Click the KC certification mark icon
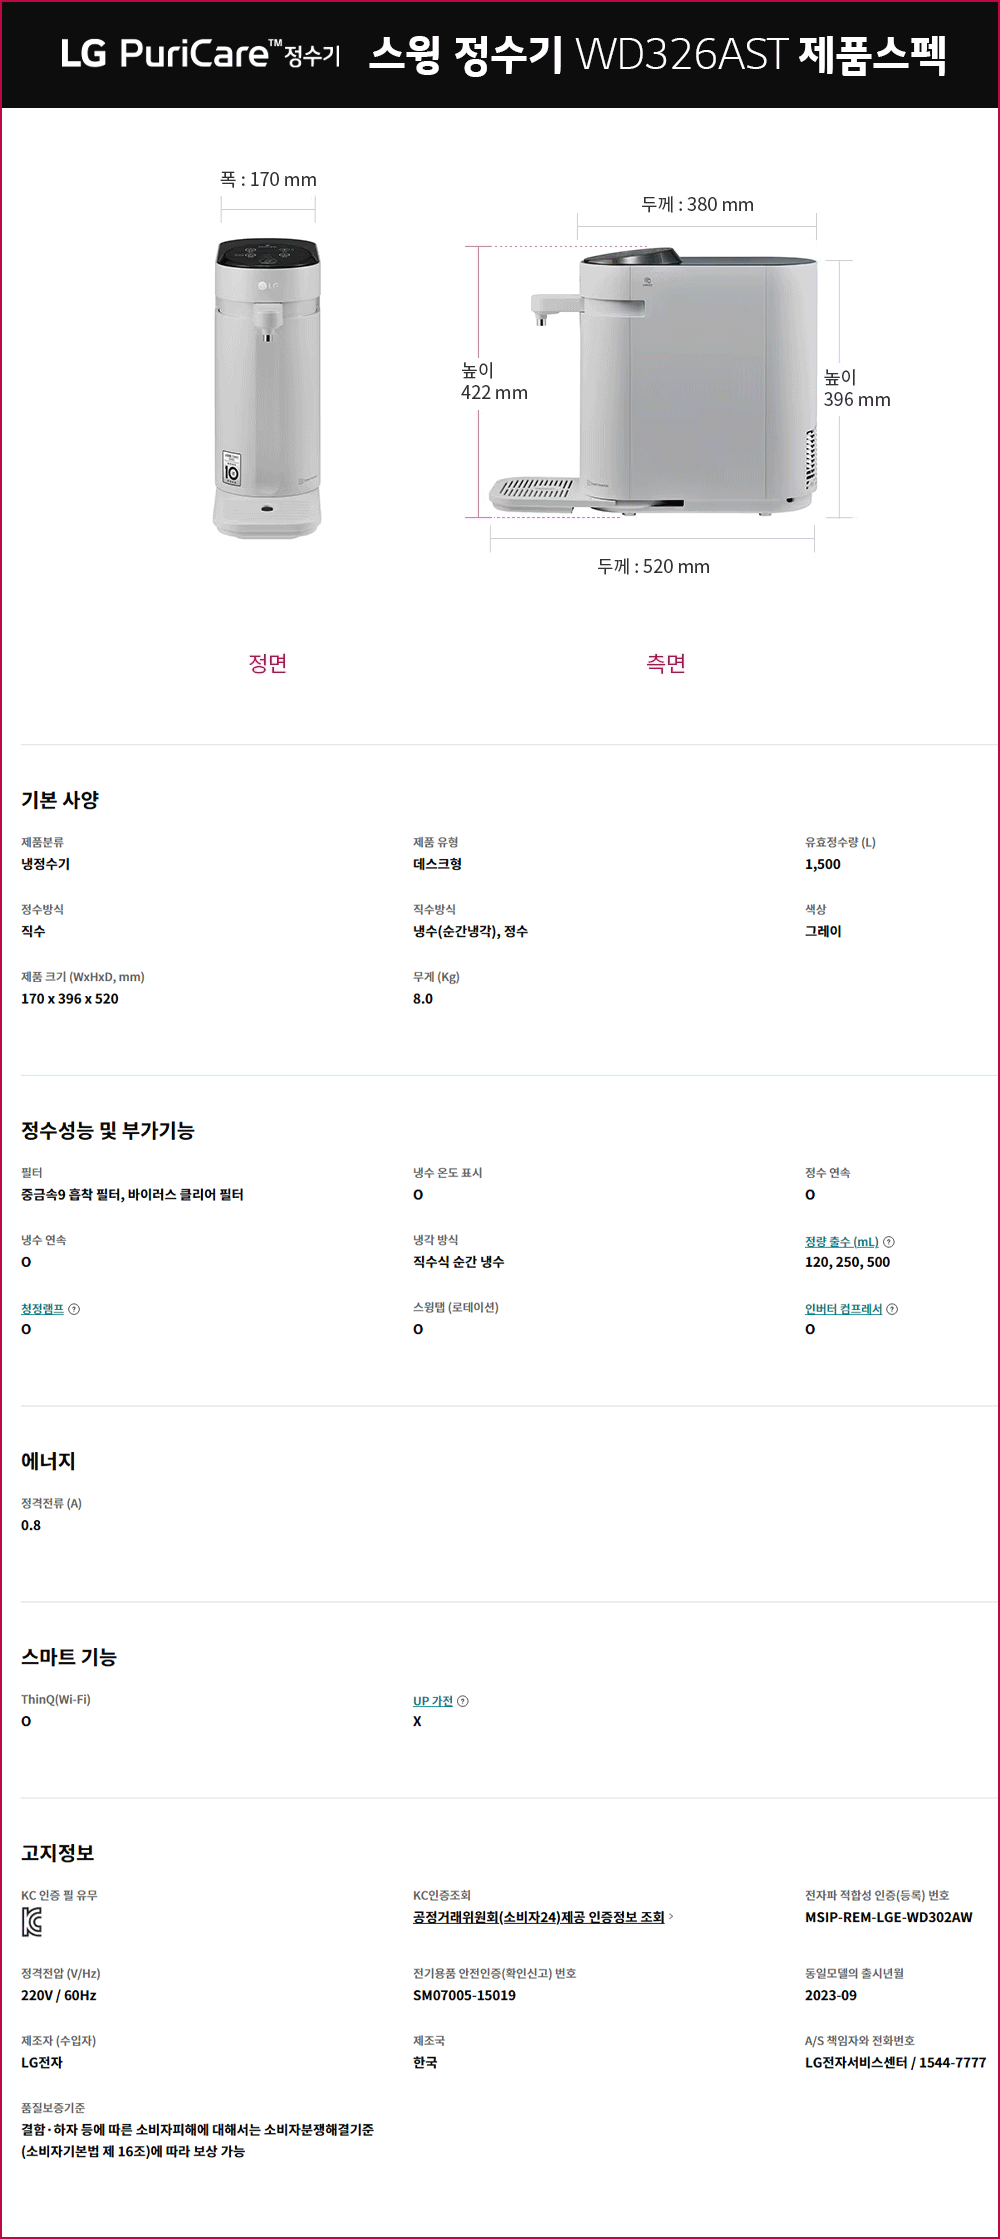The width and height of the screenshot is (1000, 2239). point(32,1922)
